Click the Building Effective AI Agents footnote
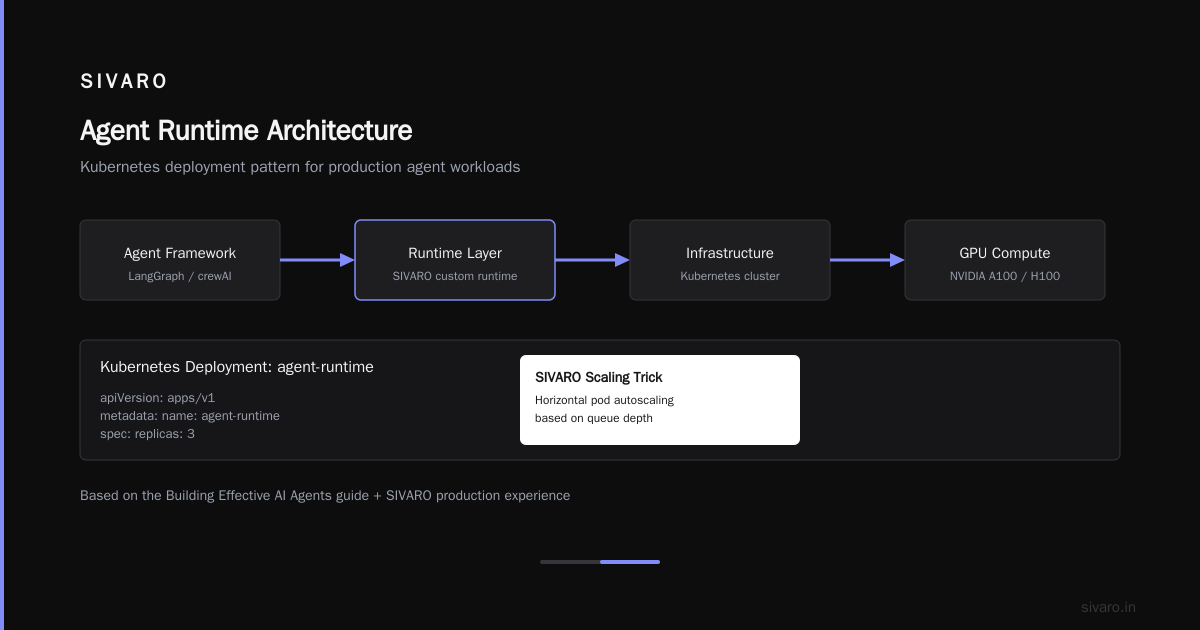The height and width of the screenshot is (630, 1200). (x=325, y=495)
